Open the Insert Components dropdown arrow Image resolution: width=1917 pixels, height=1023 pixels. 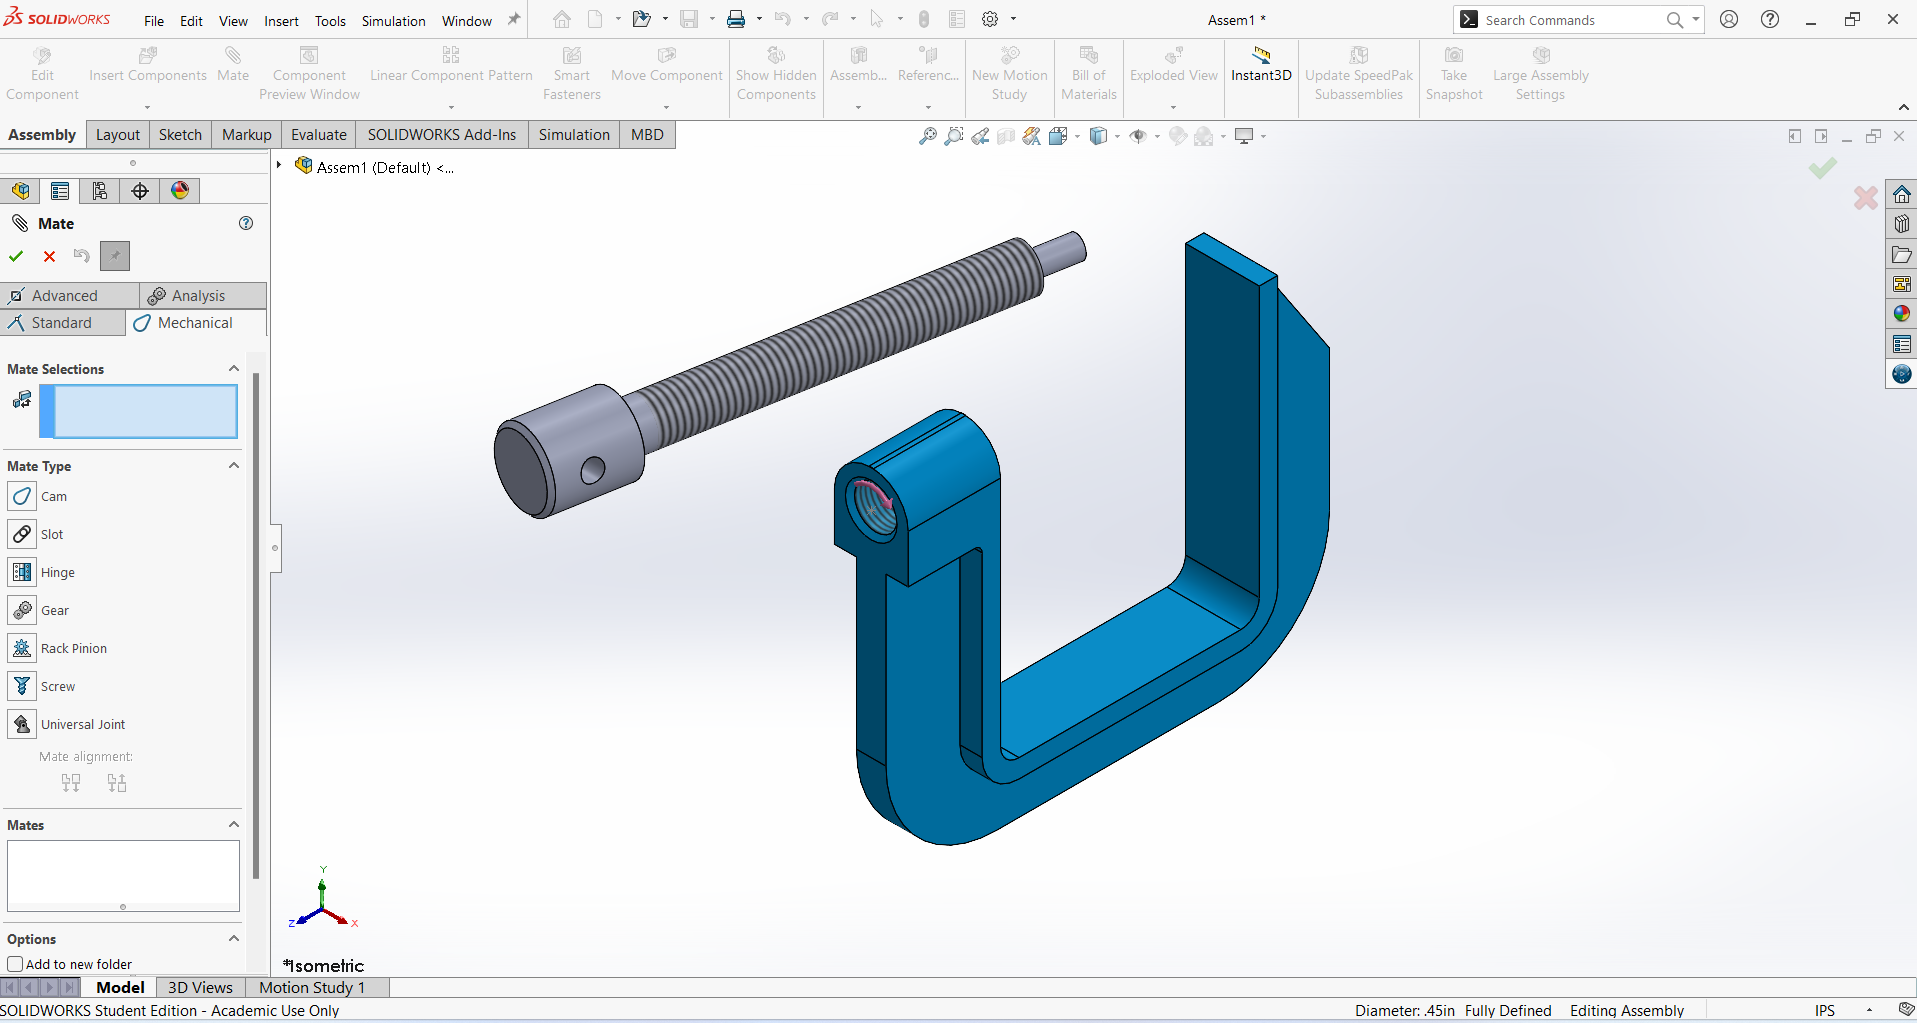pos(147,107)
